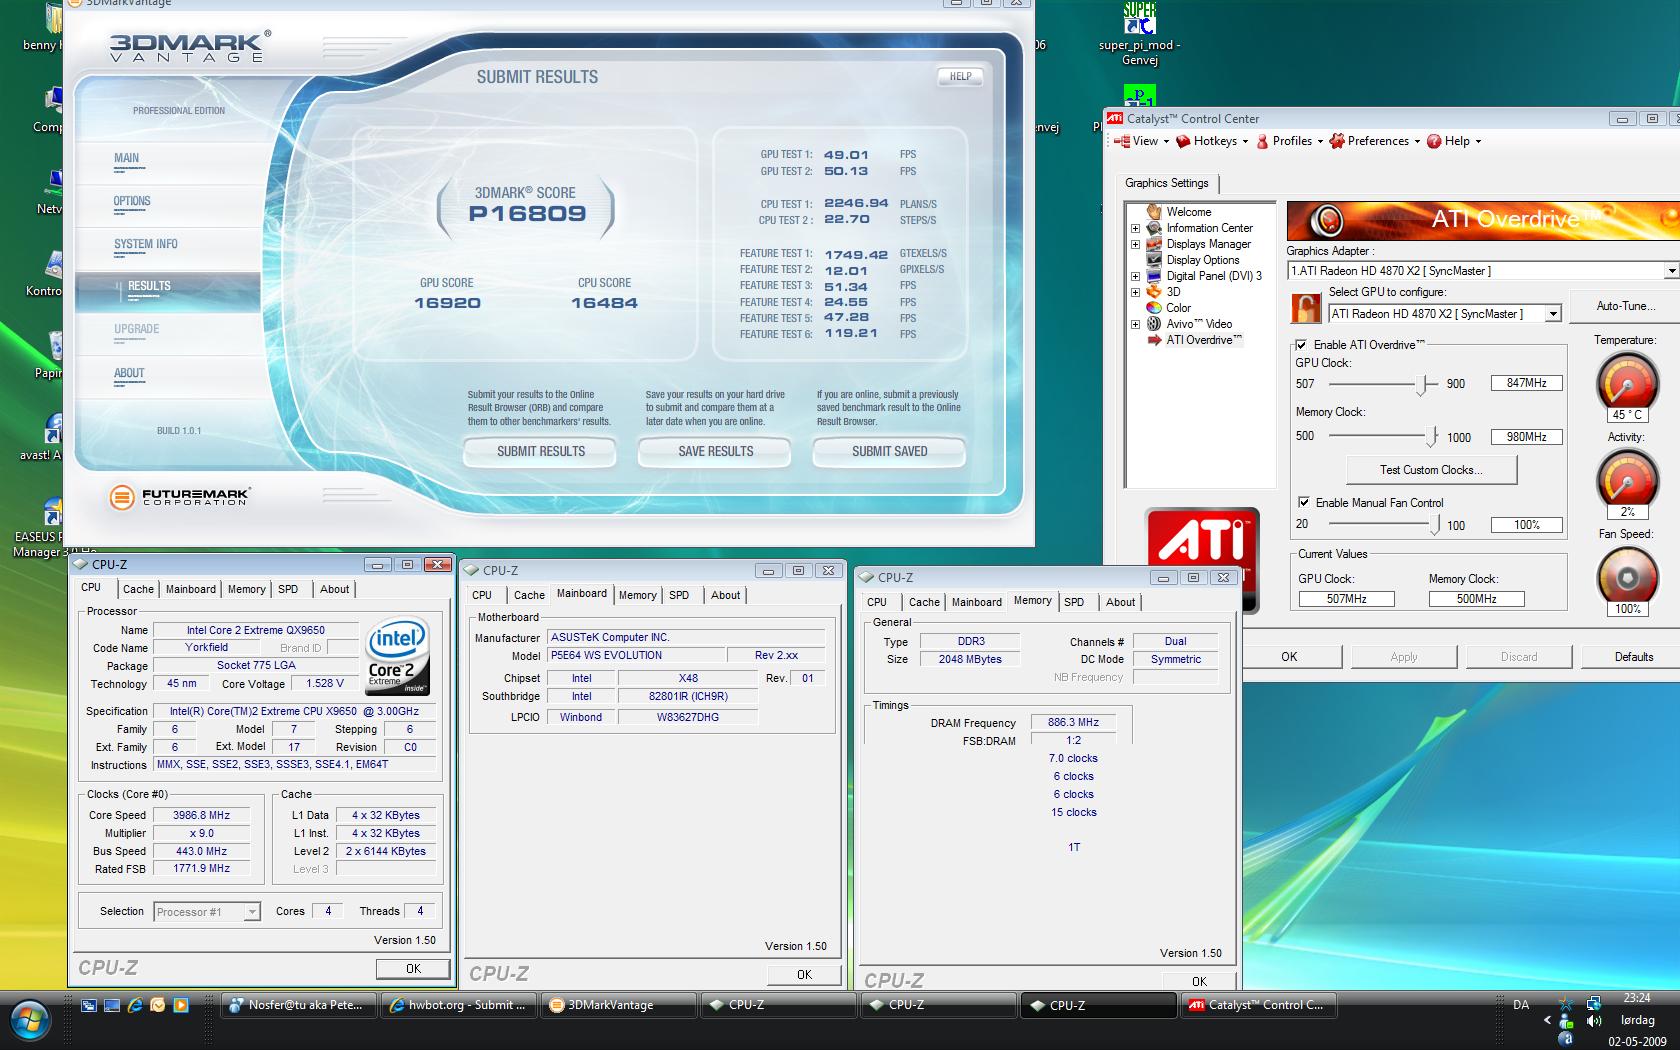
Task: Click Defaults button in Catalyst
Action: [1633, 657]
